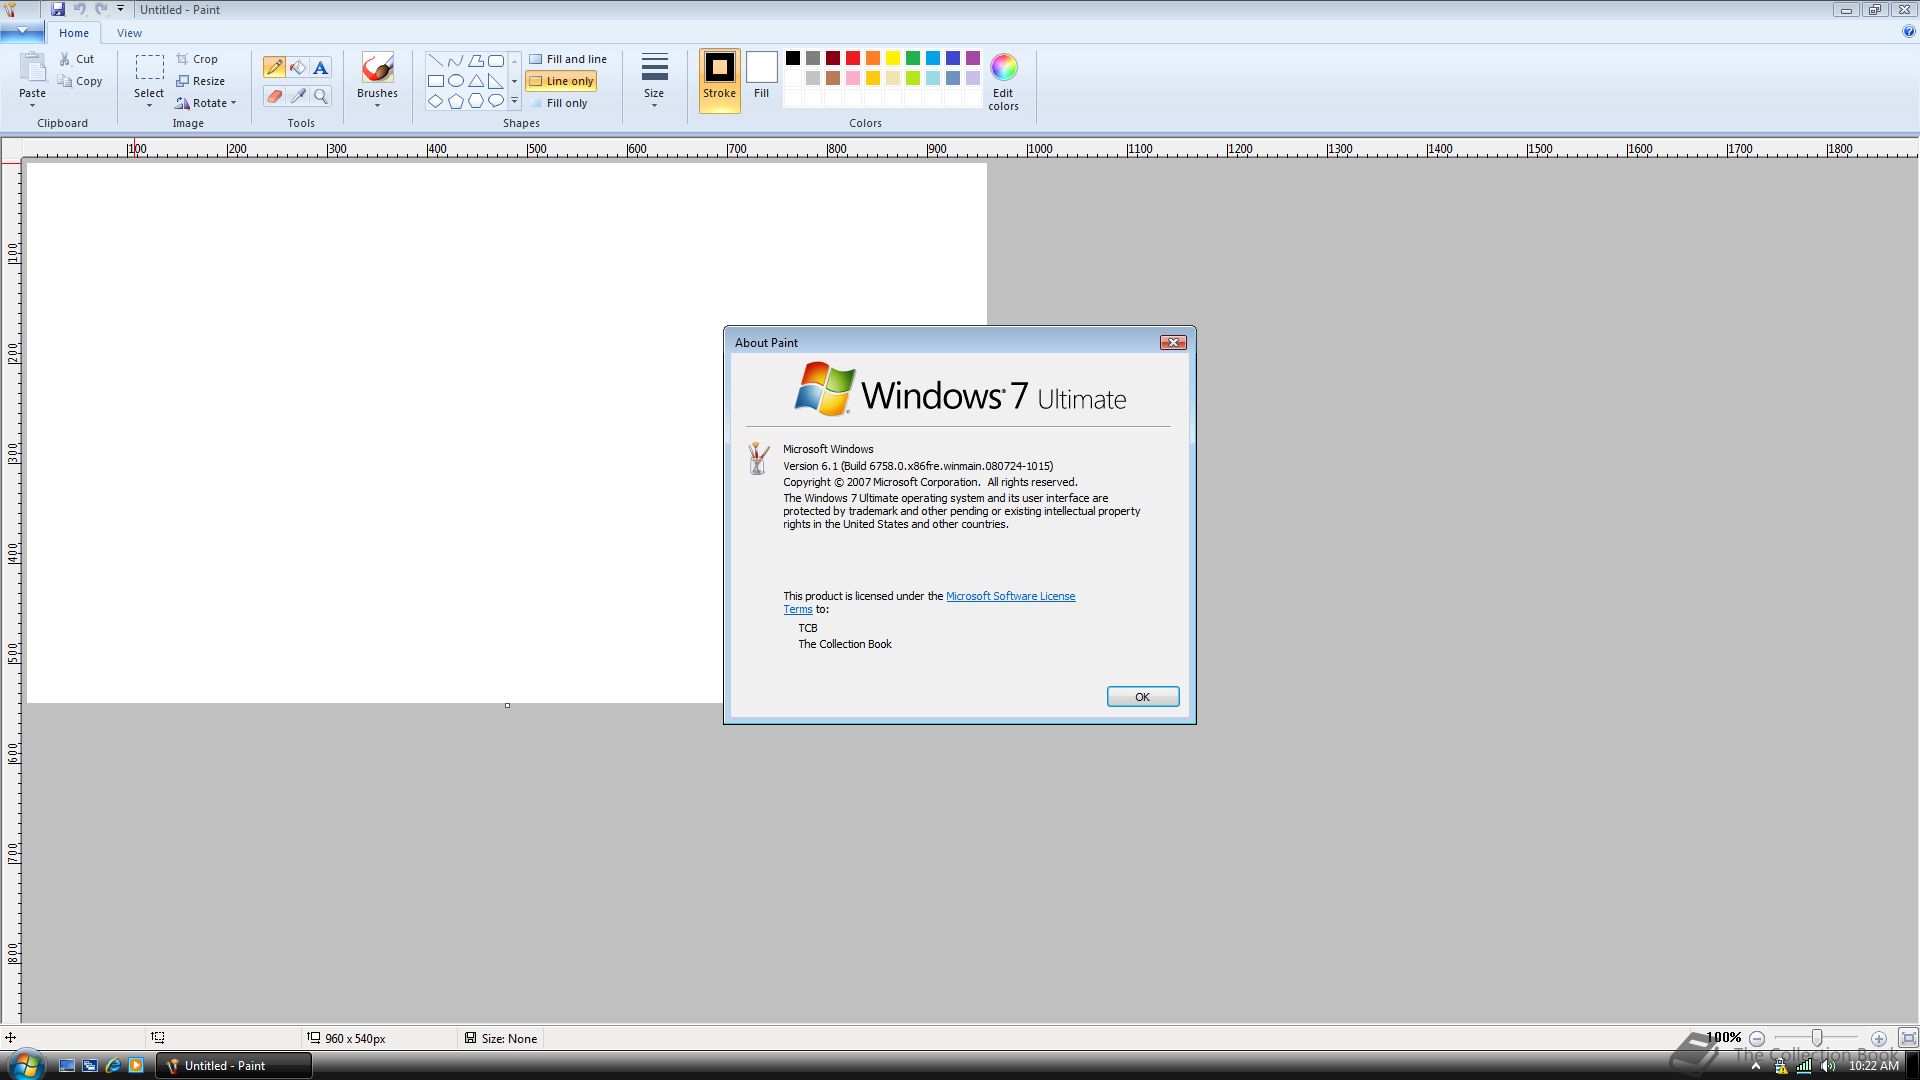The height and width of the screenshot is (1080, 1920).
Task: Open the Edit colors dialog
Action: (1003, 81)
